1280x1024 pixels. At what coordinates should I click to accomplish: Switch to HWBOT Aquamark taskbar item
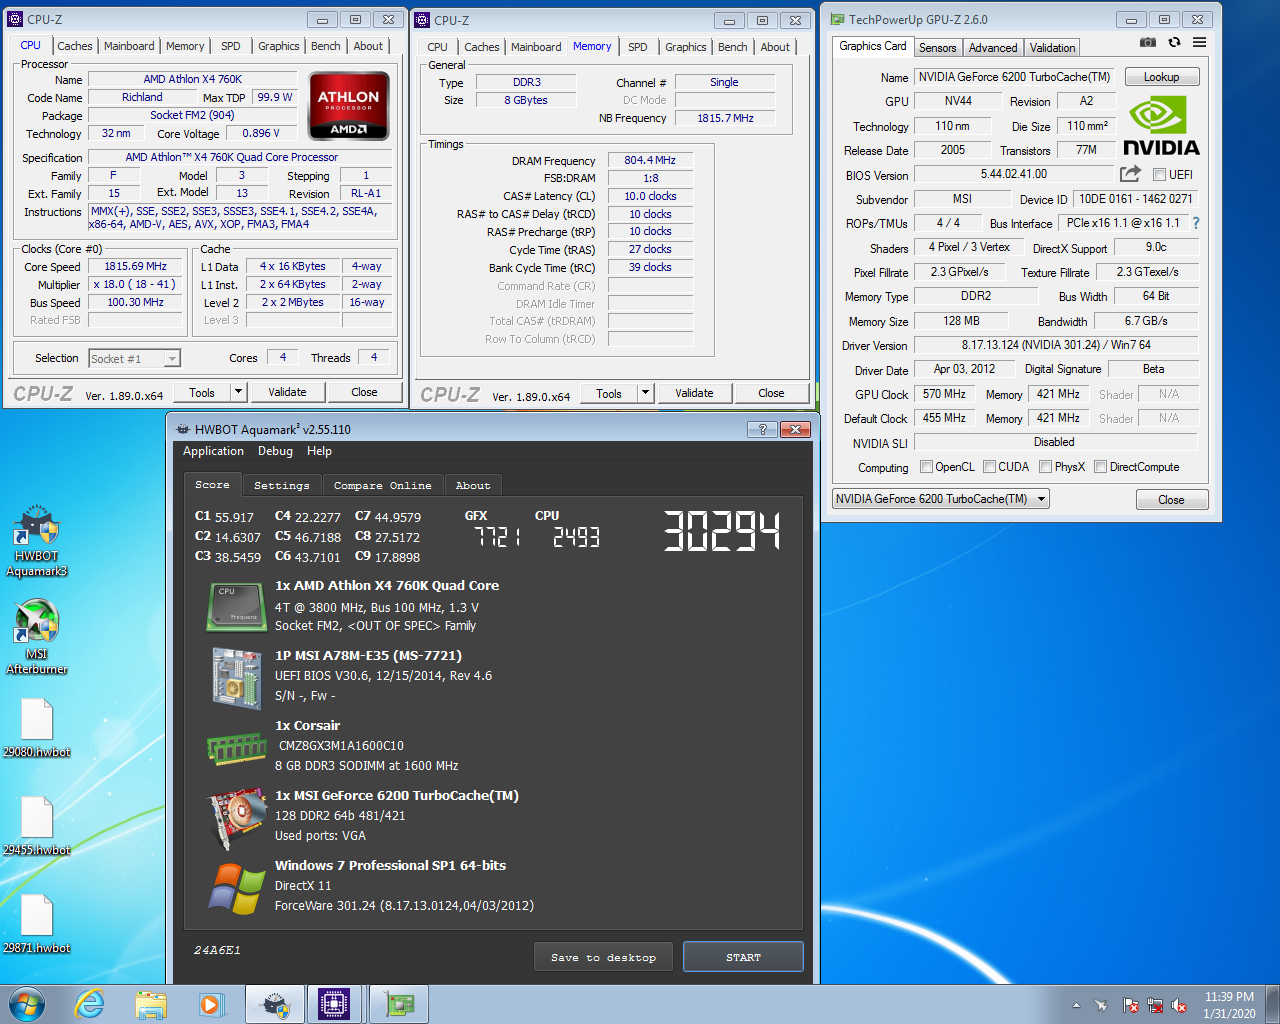pyautogui.click(x=274, y=1004)
